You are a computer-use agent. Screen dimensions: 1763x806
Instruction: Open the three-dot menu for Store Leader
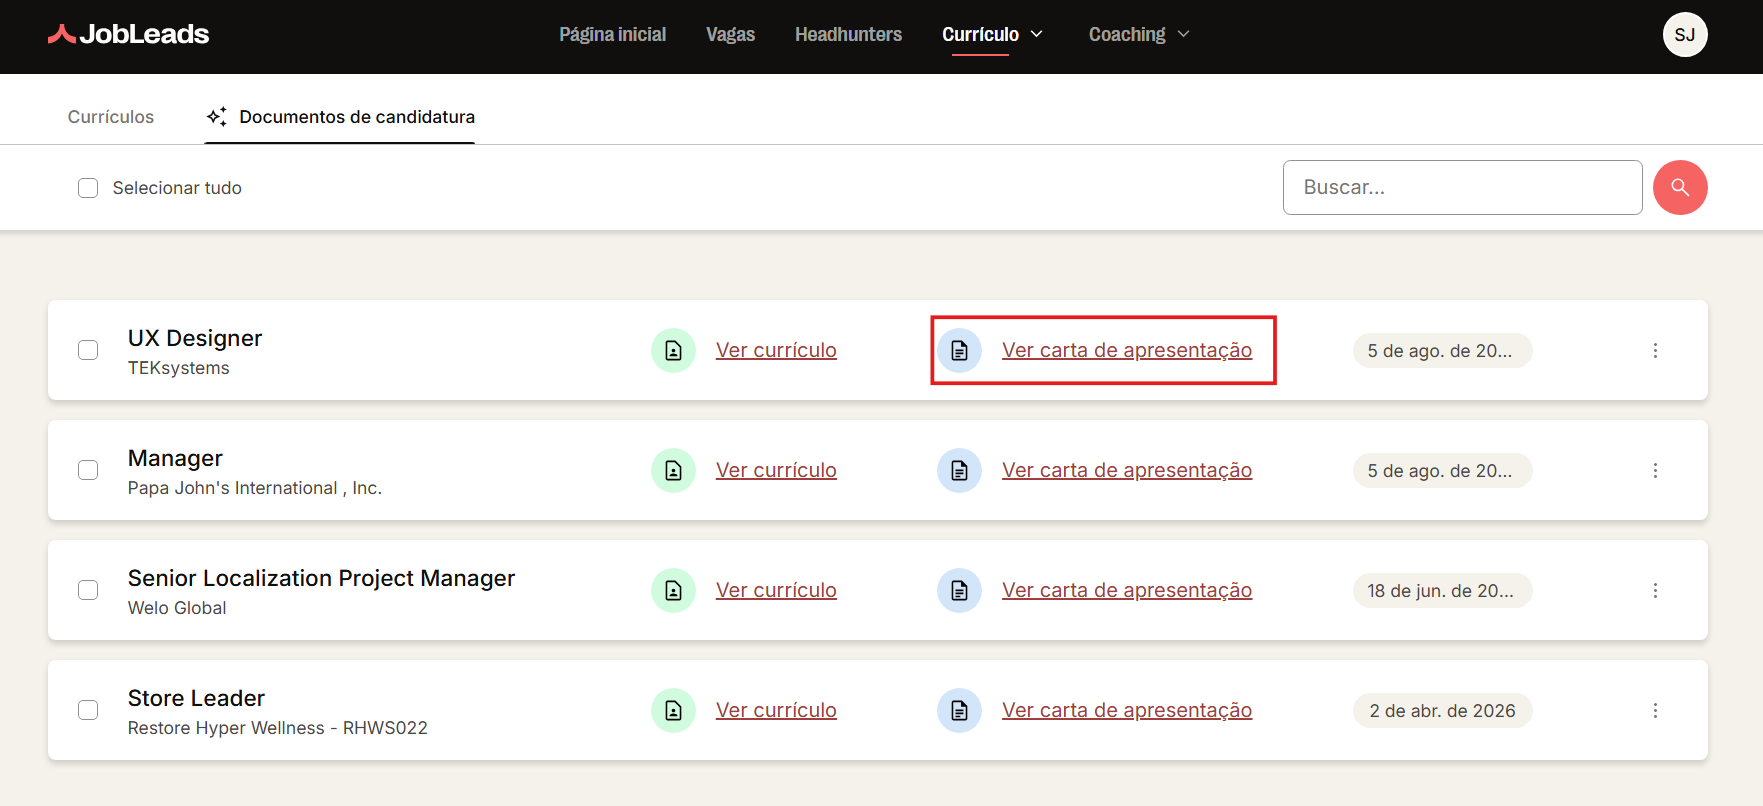1655,710
